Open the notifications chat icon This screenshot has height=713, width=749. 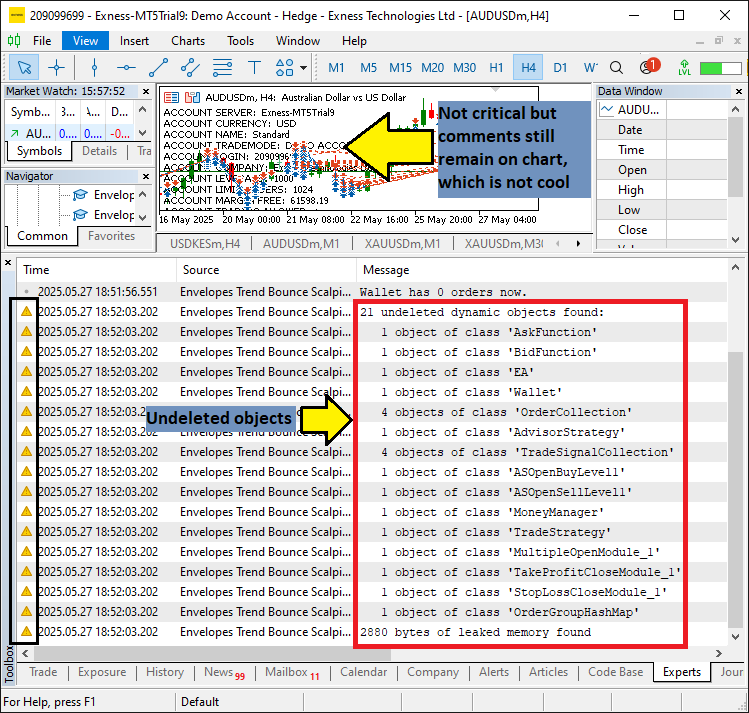pos(648,67)
